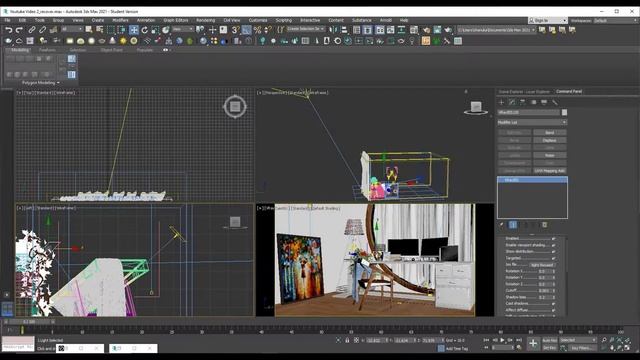Toggle Angle Snap button
This screenshot has height=360, width=640.
coord(246,30)
